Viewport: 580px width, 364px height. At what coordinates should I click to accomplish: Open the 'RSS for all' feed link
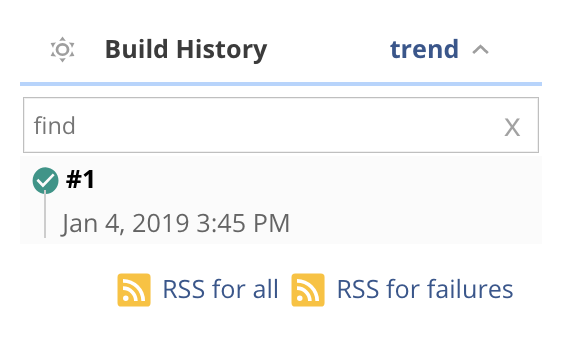coord(220,289)
